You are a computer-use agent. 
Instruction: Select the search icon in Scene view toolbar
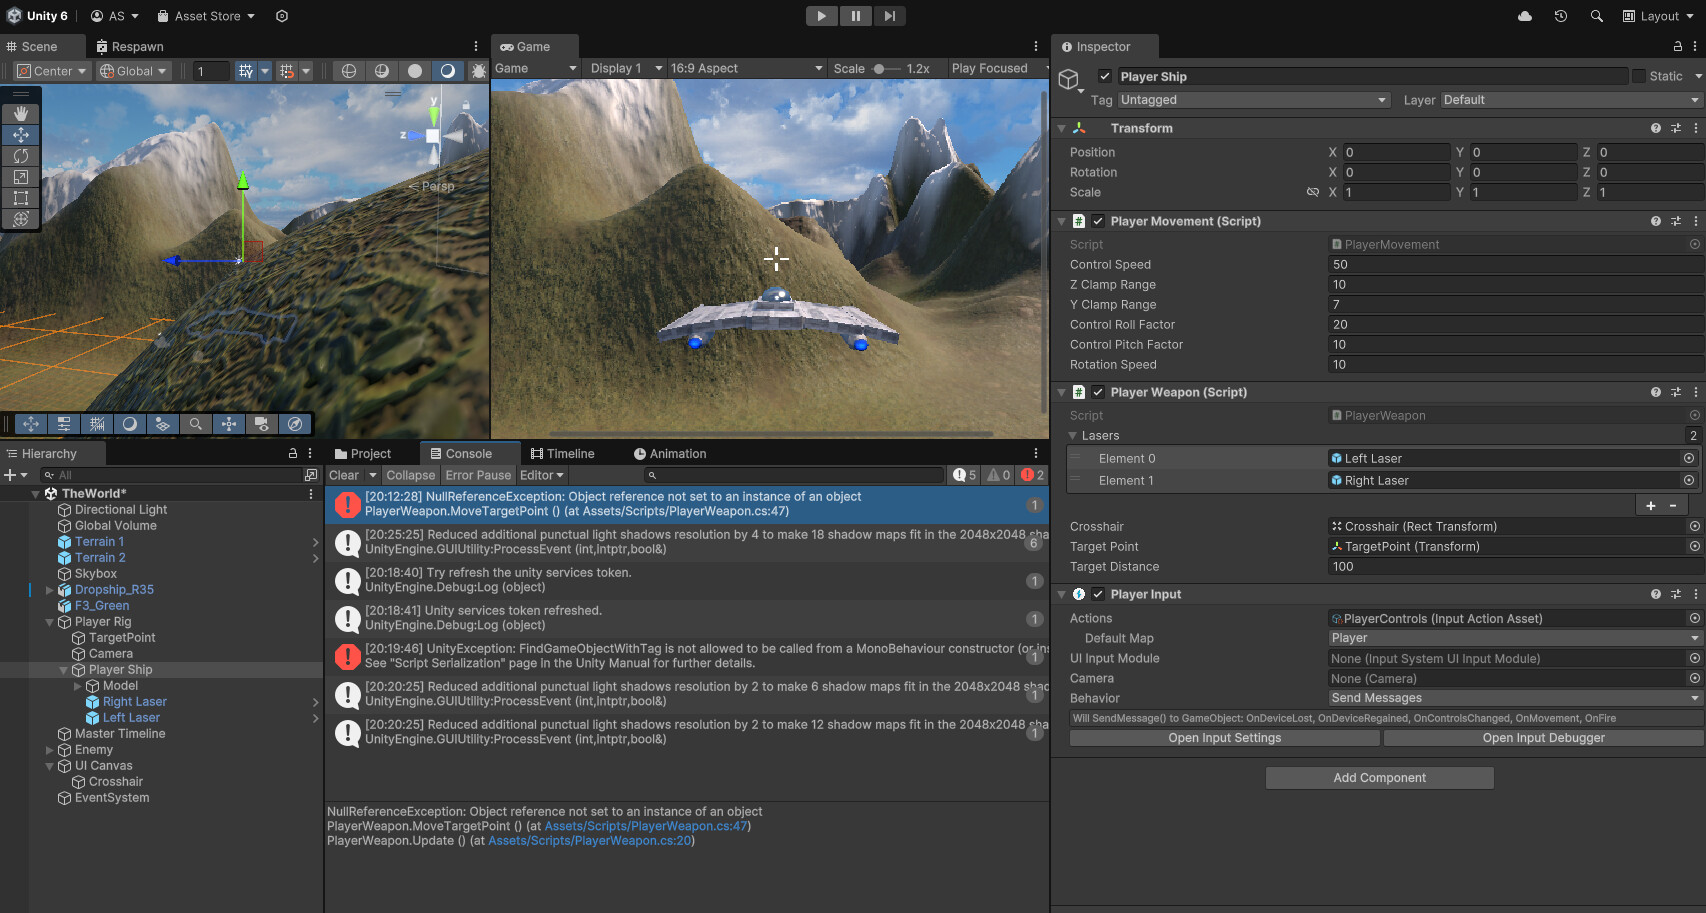click(x=196, y=423)
